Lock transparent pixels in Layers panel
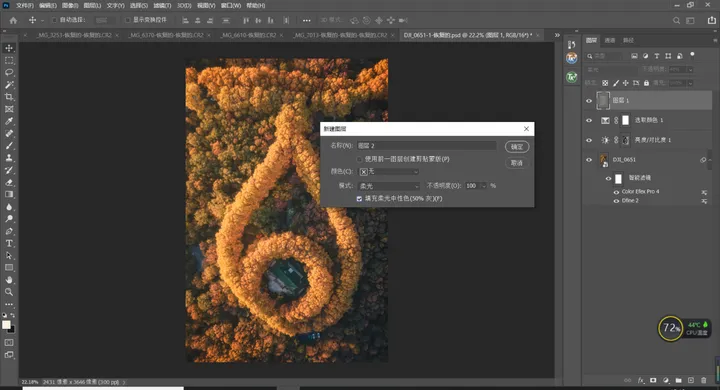Image resolution: width=720 pixels, height=390 pixels. click(x=605, y=83)
